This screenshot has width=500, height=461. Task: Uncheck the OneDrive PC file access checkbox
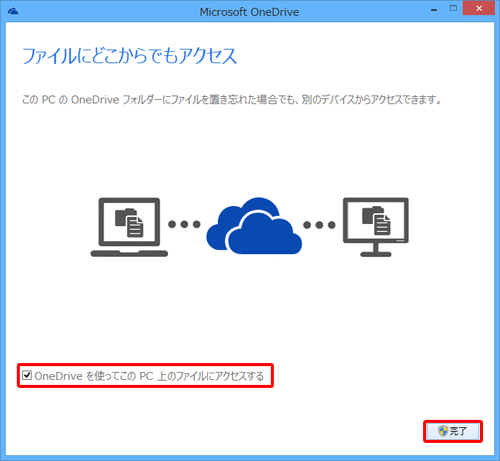pos(27,376)
